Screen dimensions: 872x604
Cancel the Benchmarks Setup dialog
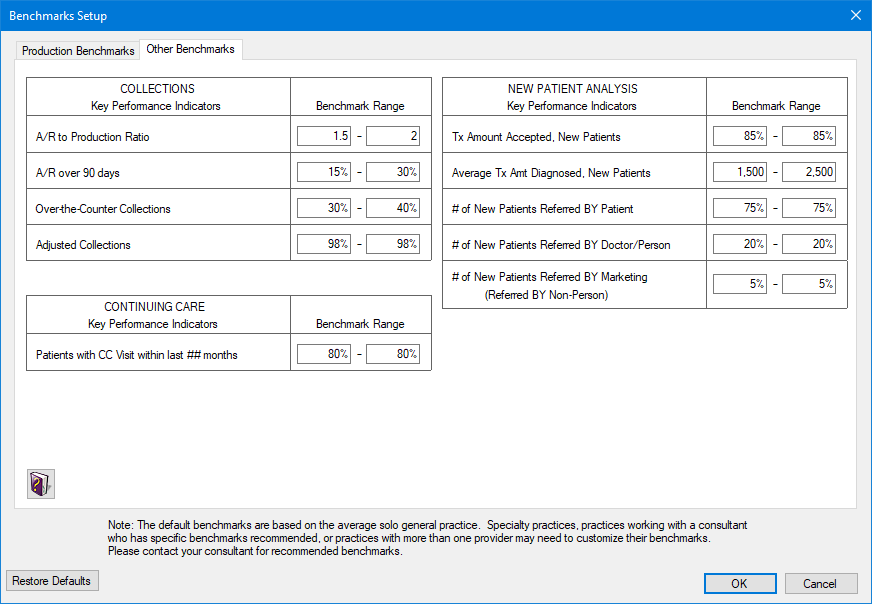point(820,584)
